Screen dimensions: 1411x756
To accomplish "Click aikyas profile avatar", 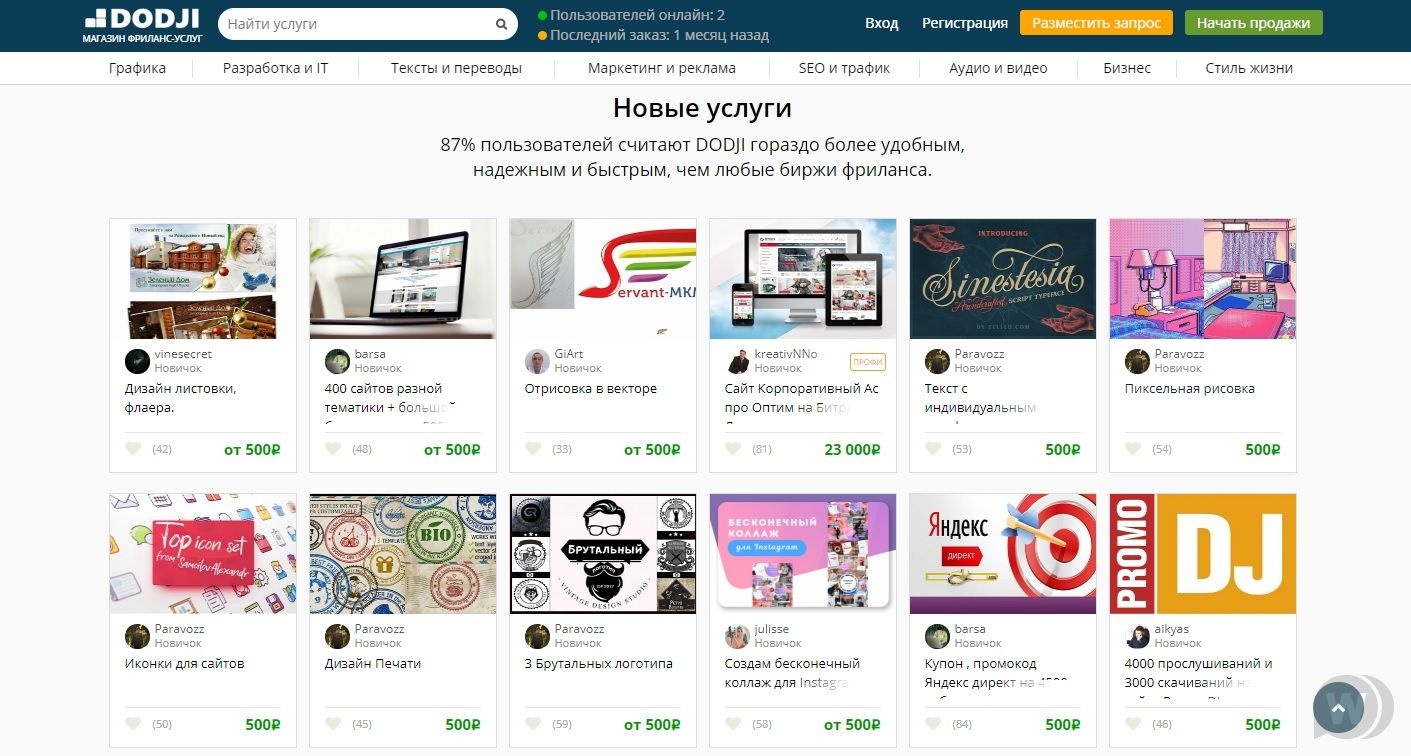I will (x=1137, y=636).
